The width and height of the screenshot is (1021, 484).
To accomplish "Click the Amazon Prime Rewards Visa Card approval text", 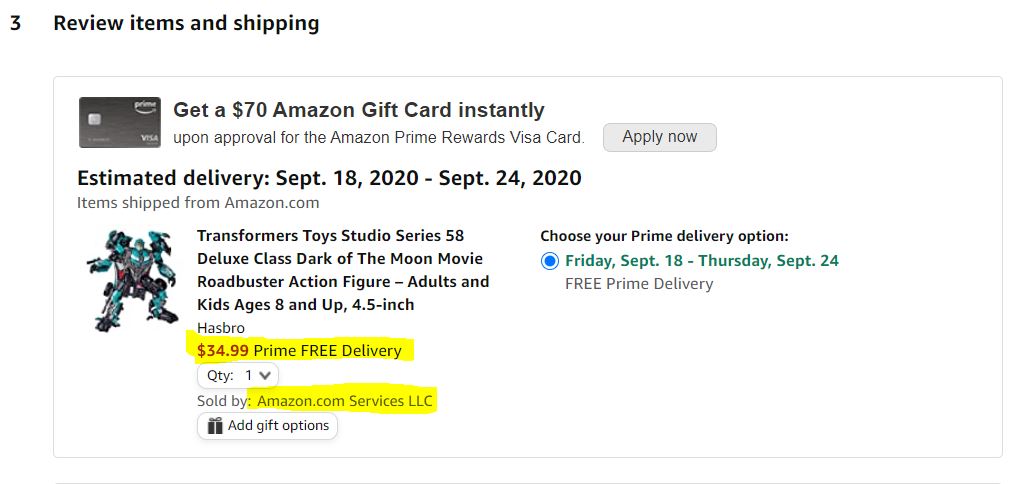I will [x=378, y=137].
